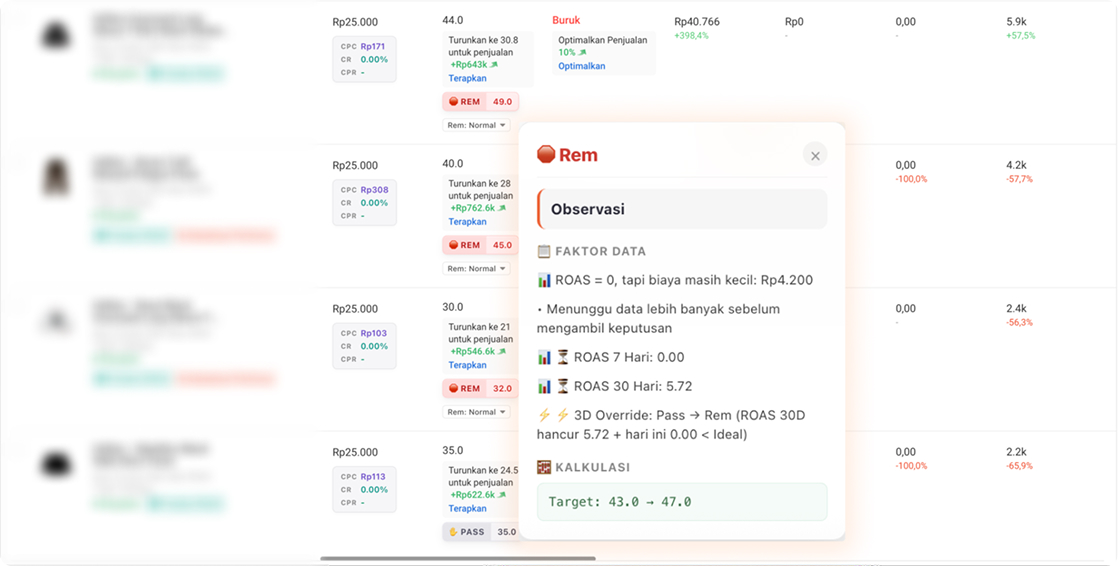The width and height of the screenshot is (1118, 566).
Task: Click the lightning icon before 3D Override
Action: (544, 415)
